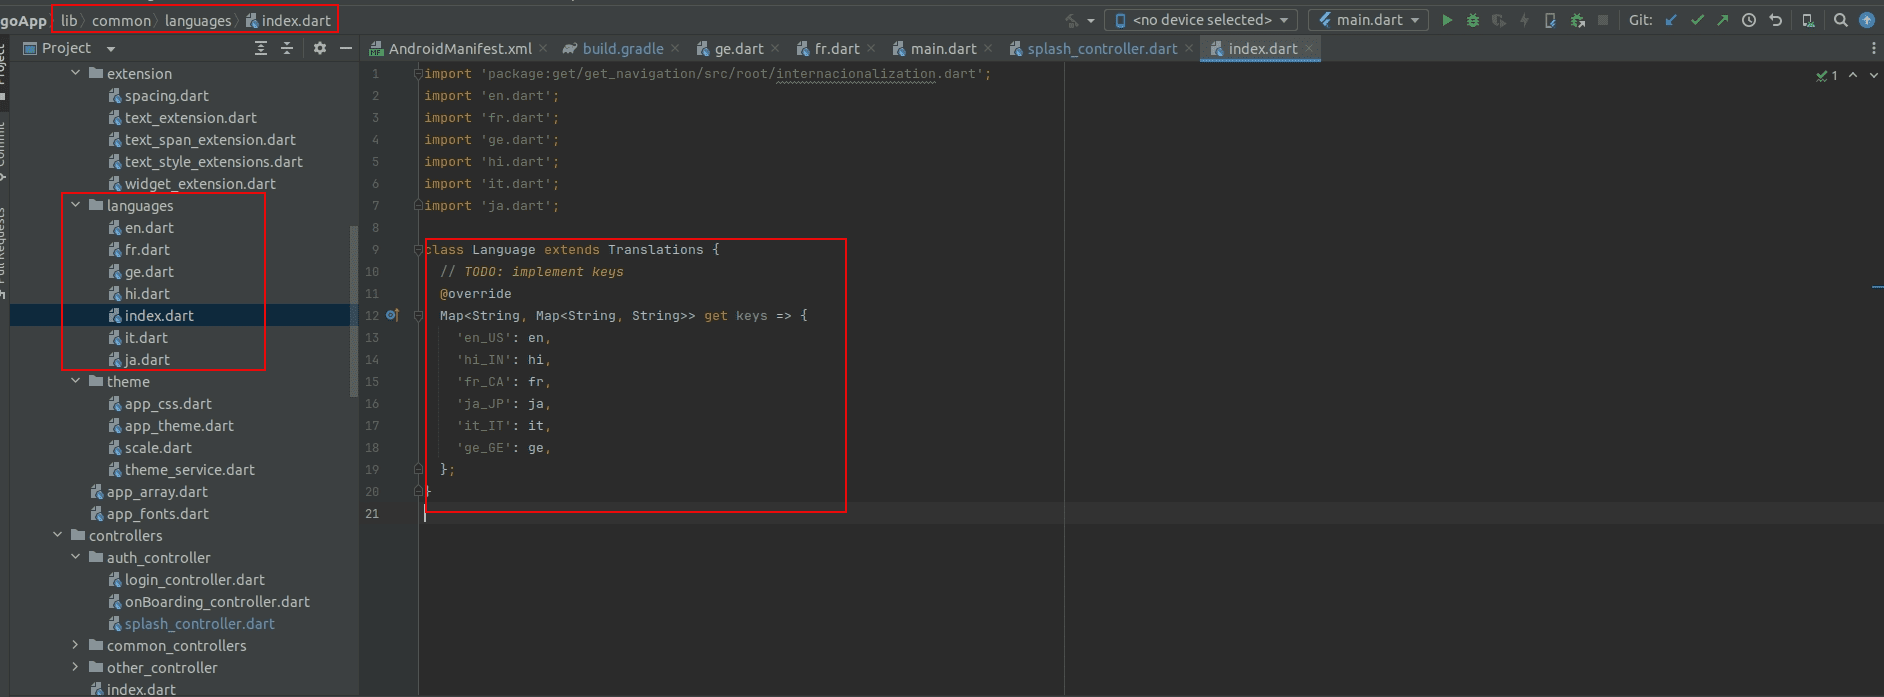Collapse all items in Project panel
This screenshot has height=697, width=1884.
pyautogui.click(x=287, y=48)
